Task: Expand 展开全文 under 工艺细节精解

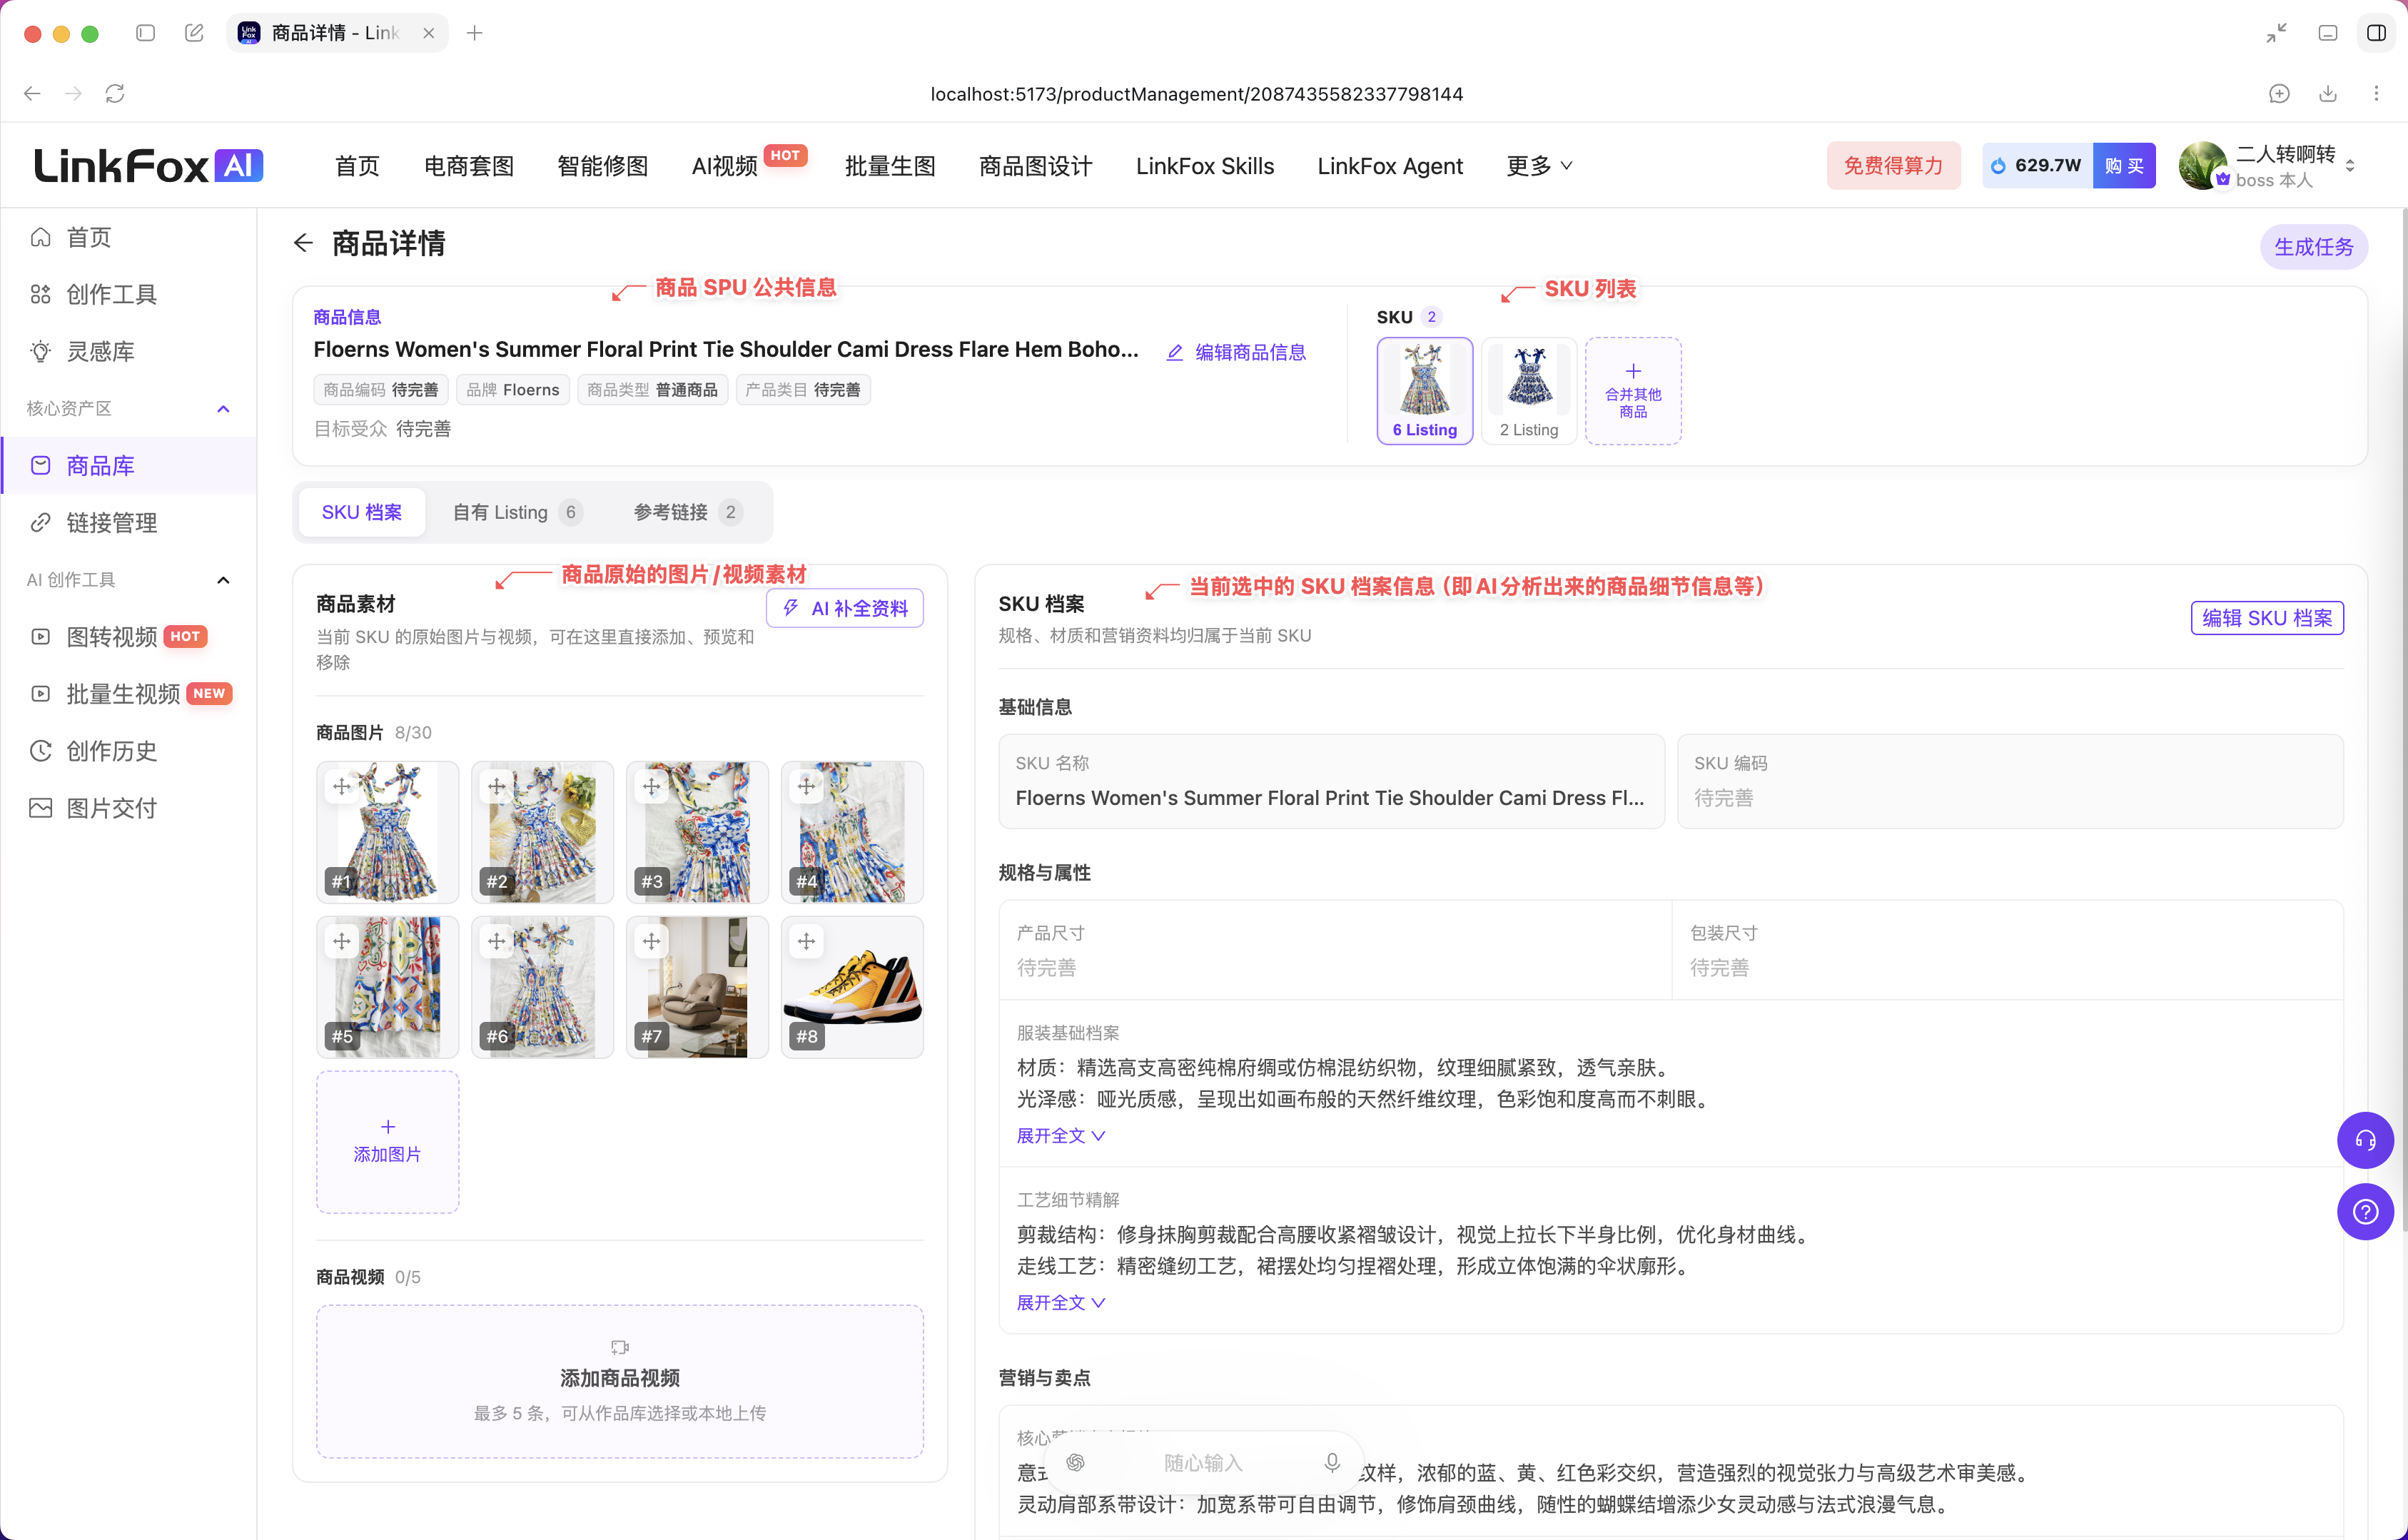Action: click(1060, 1303)
